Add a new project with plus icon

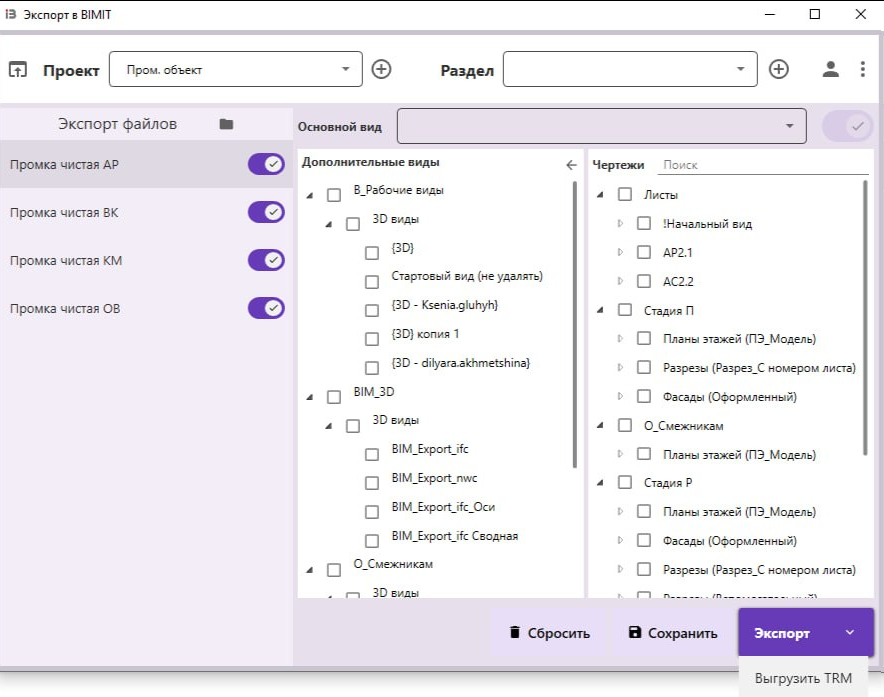(x=382, y=69)
